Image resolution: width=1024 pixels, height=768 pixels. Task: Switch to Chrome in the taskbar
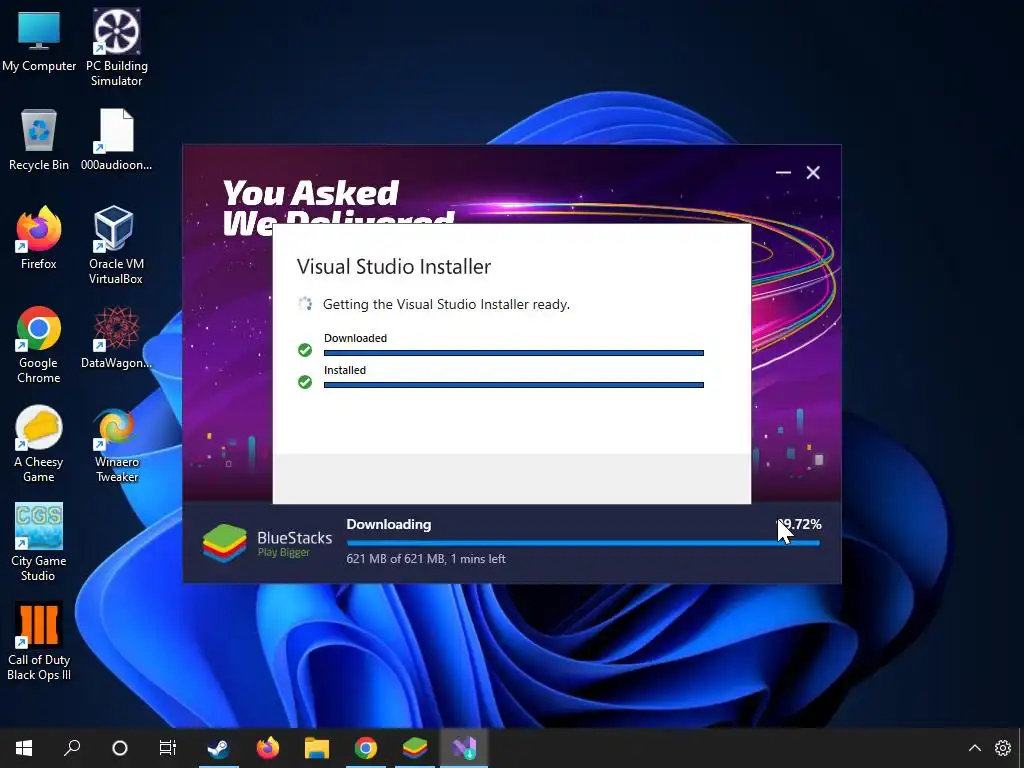(x=366, y=747)
